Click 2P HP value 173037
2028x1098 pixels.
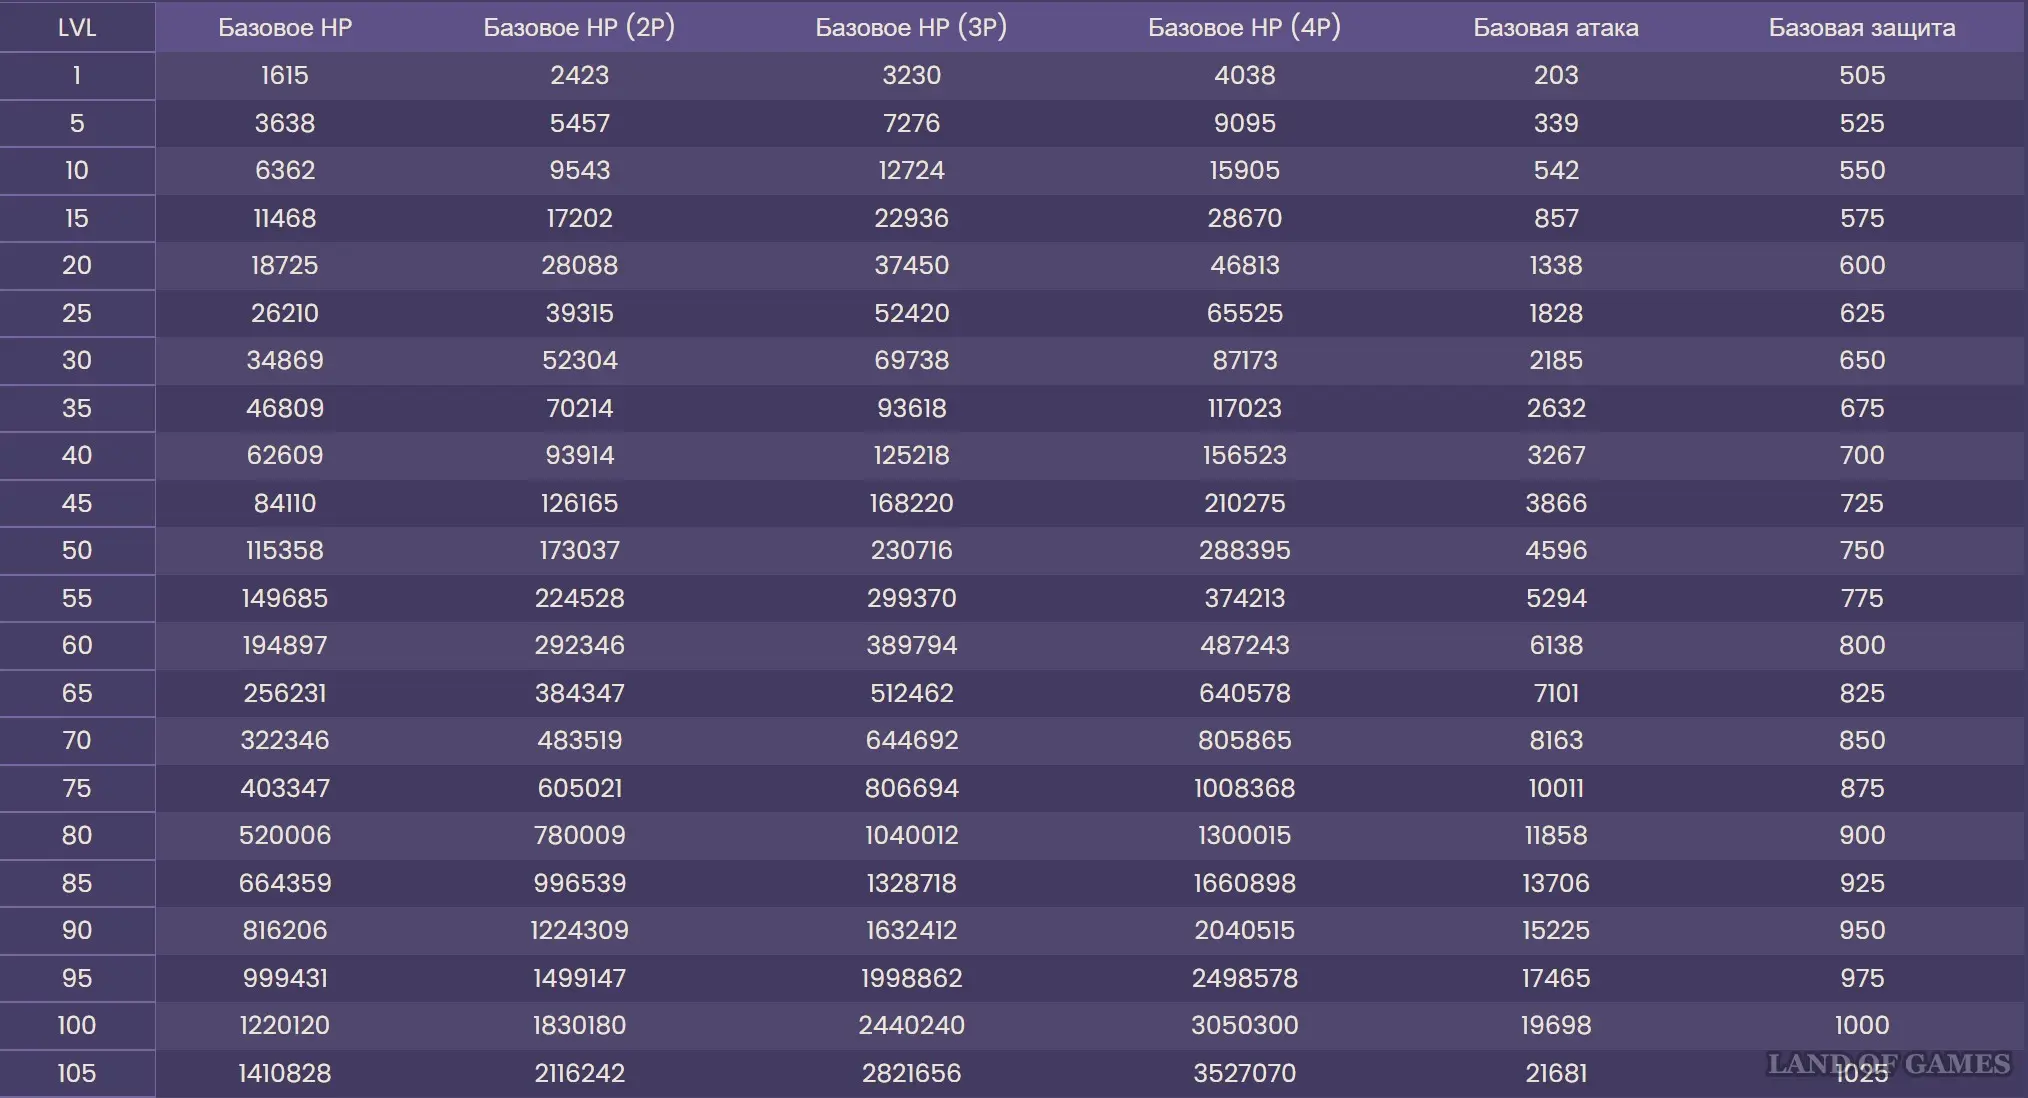pos(579,550)
